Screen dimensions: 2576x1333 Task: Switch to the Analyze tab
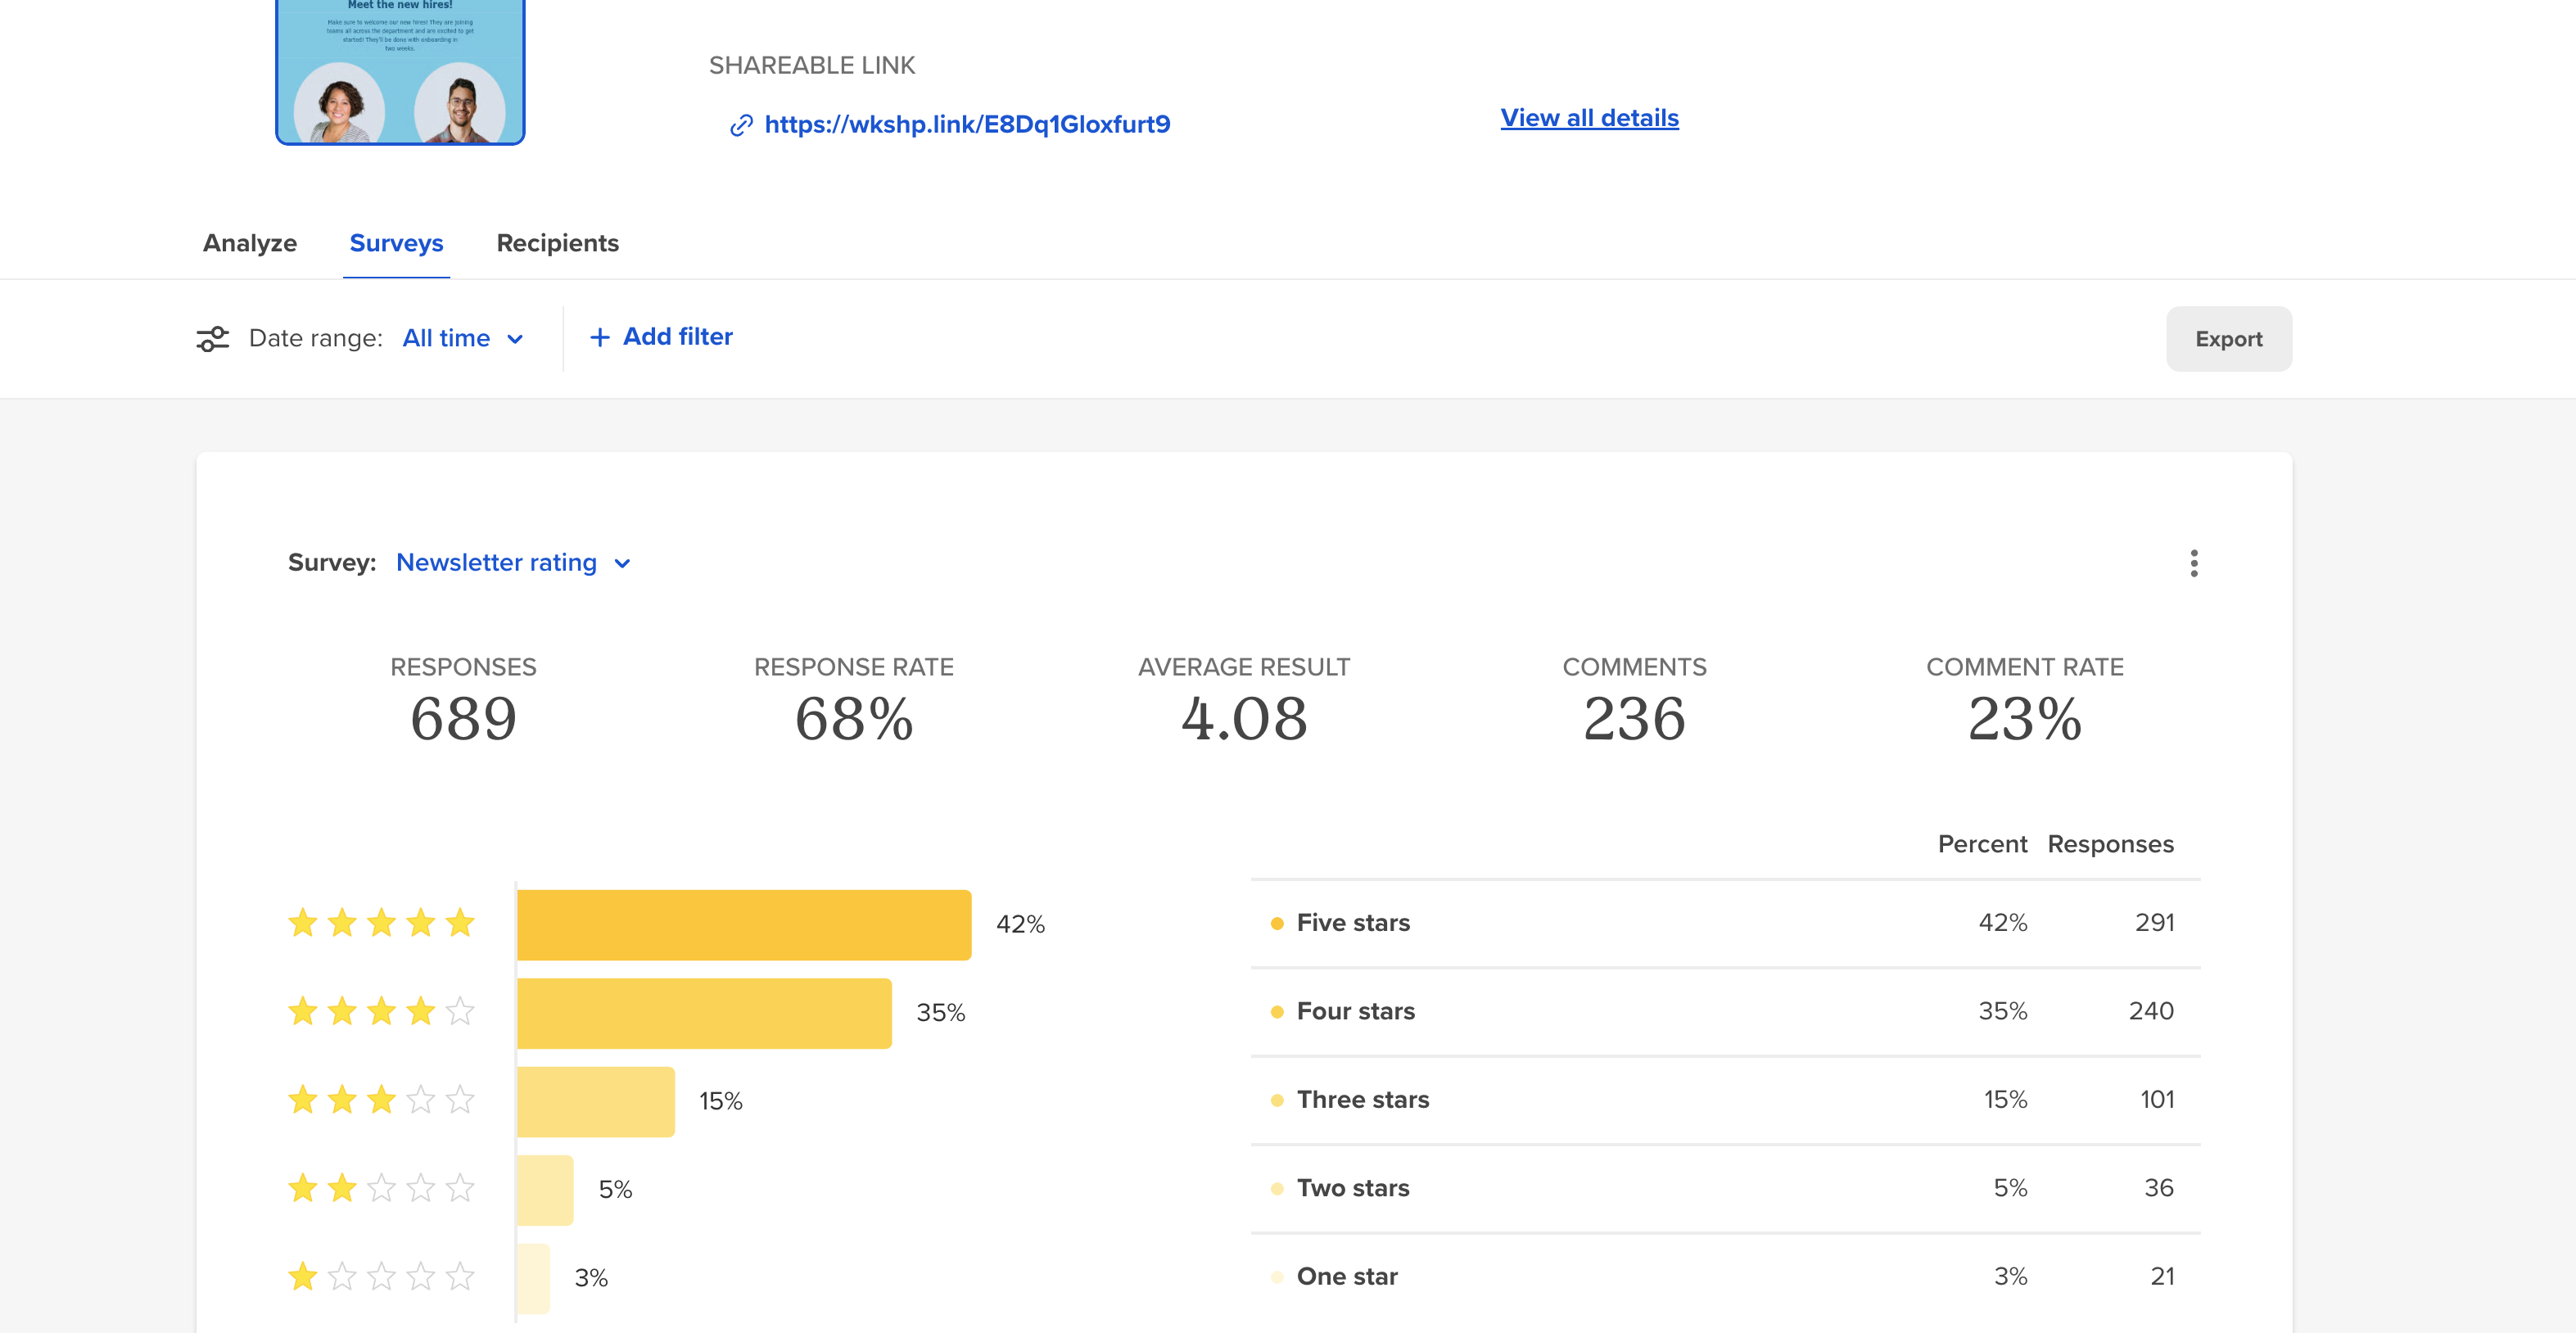coord(250,243)
